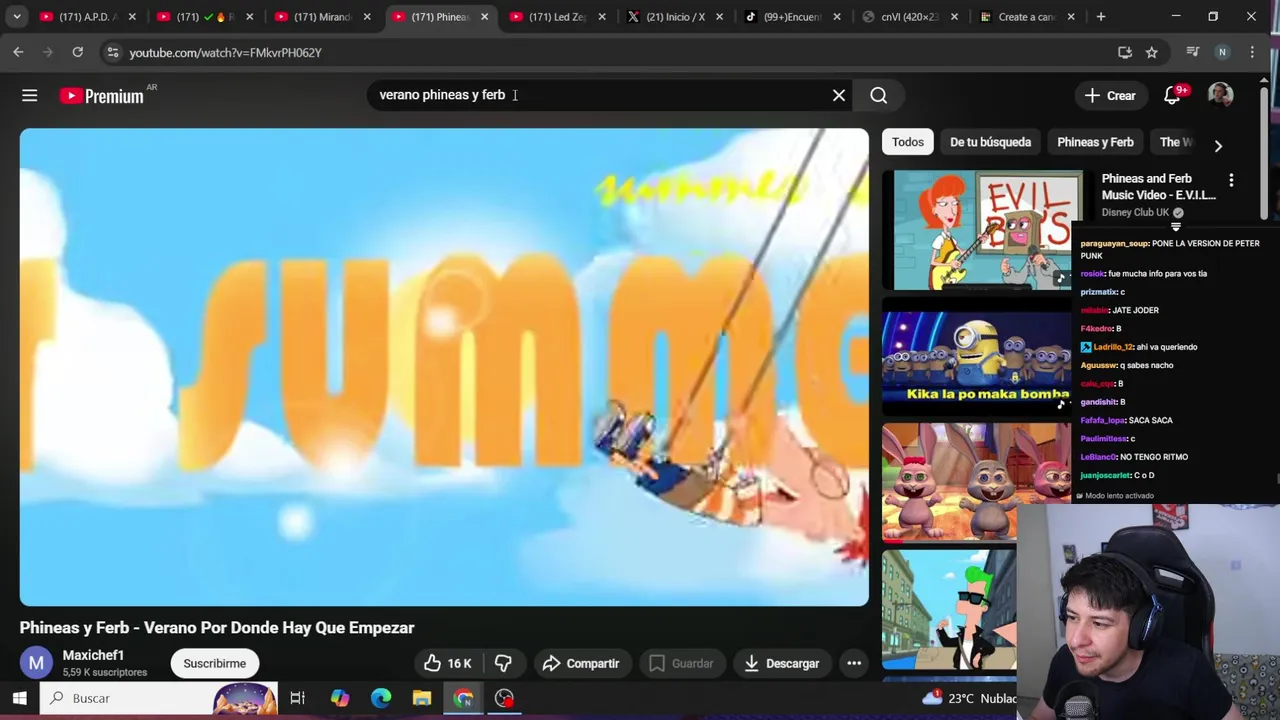This screenshot has height=720, width=1280.
Task: Dislike the video with thumbs down
Action: click(503, 663)
